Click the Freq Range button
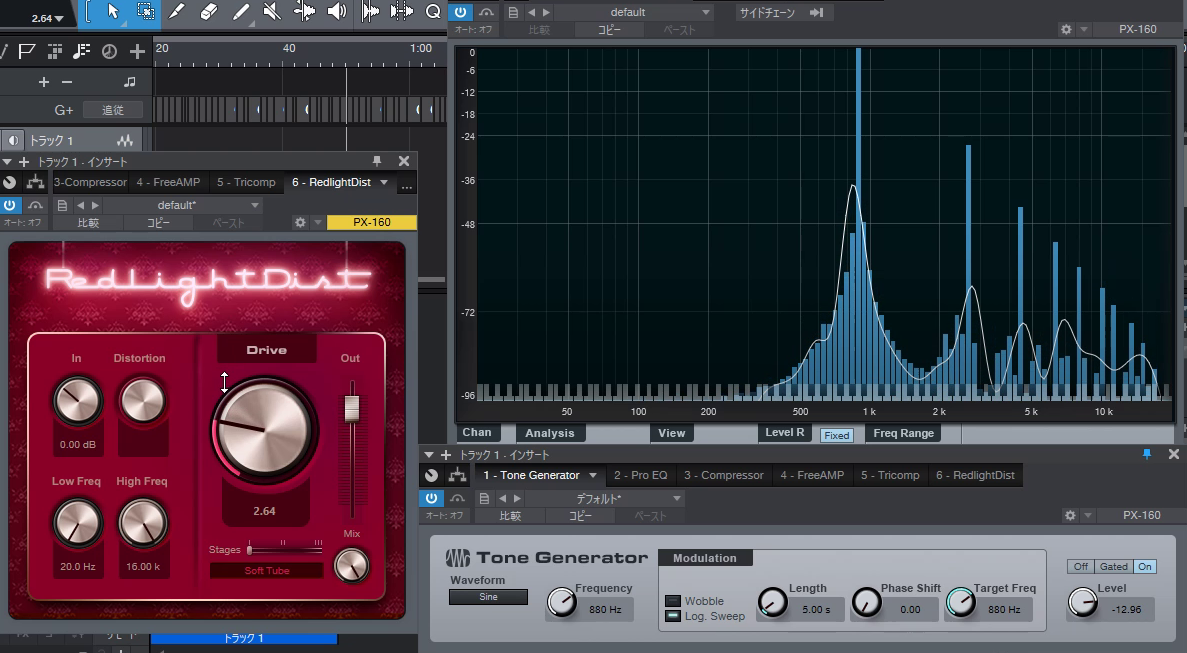Screen dimensions: 1187x653 coord(903,433)
